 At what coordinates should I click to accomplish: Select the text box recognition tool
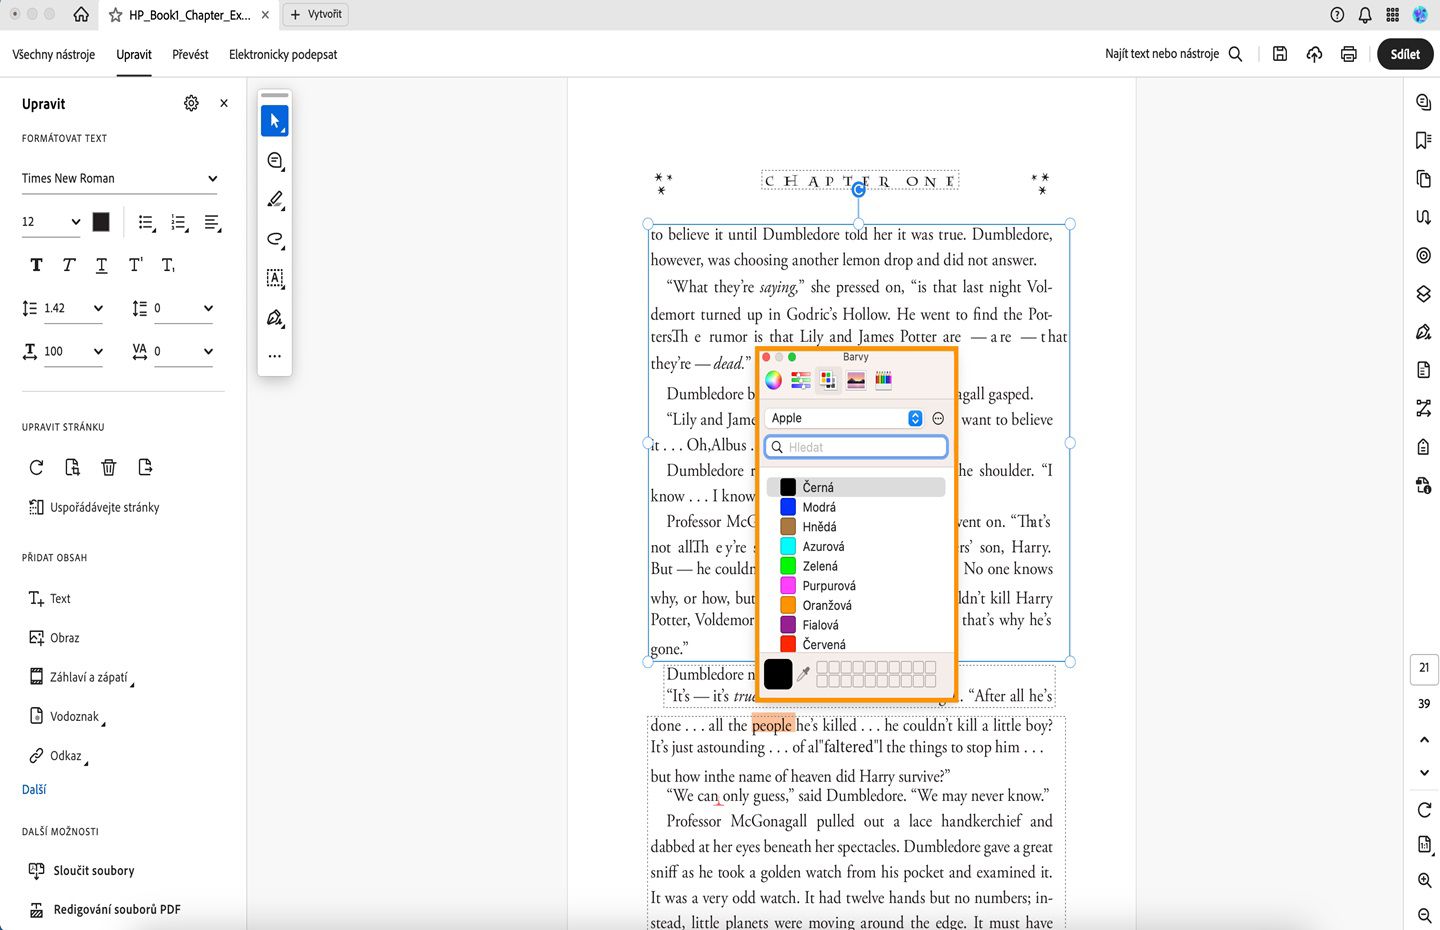pyautogui.click(x=275, y=278)
